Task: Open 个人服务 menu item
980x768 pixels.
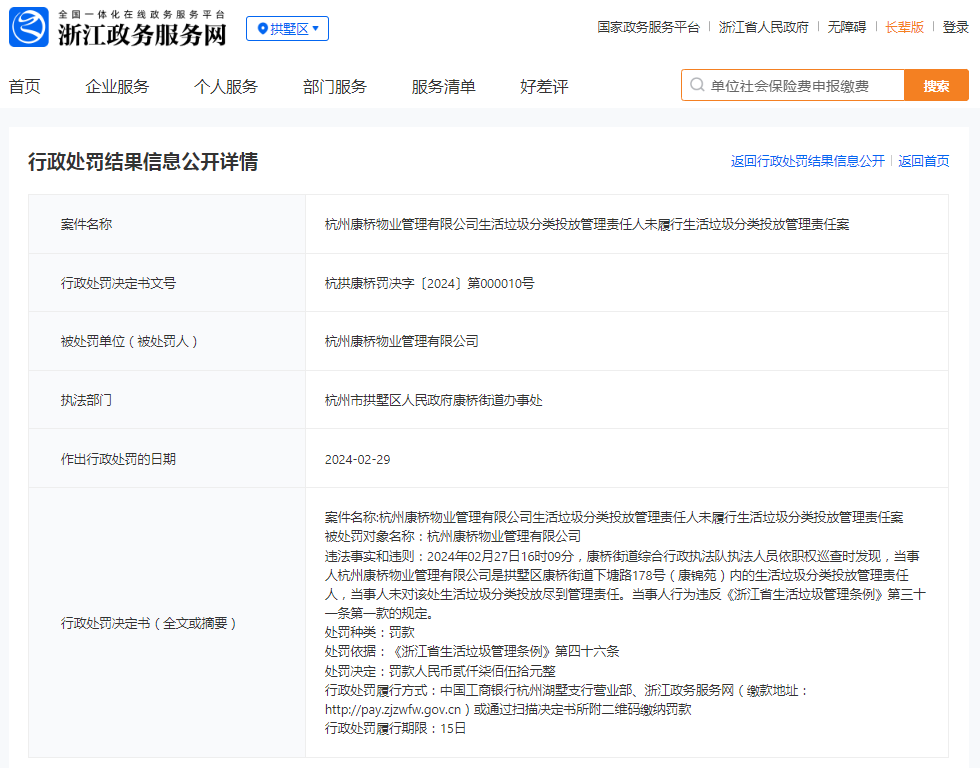Action: tap(226, 86)
